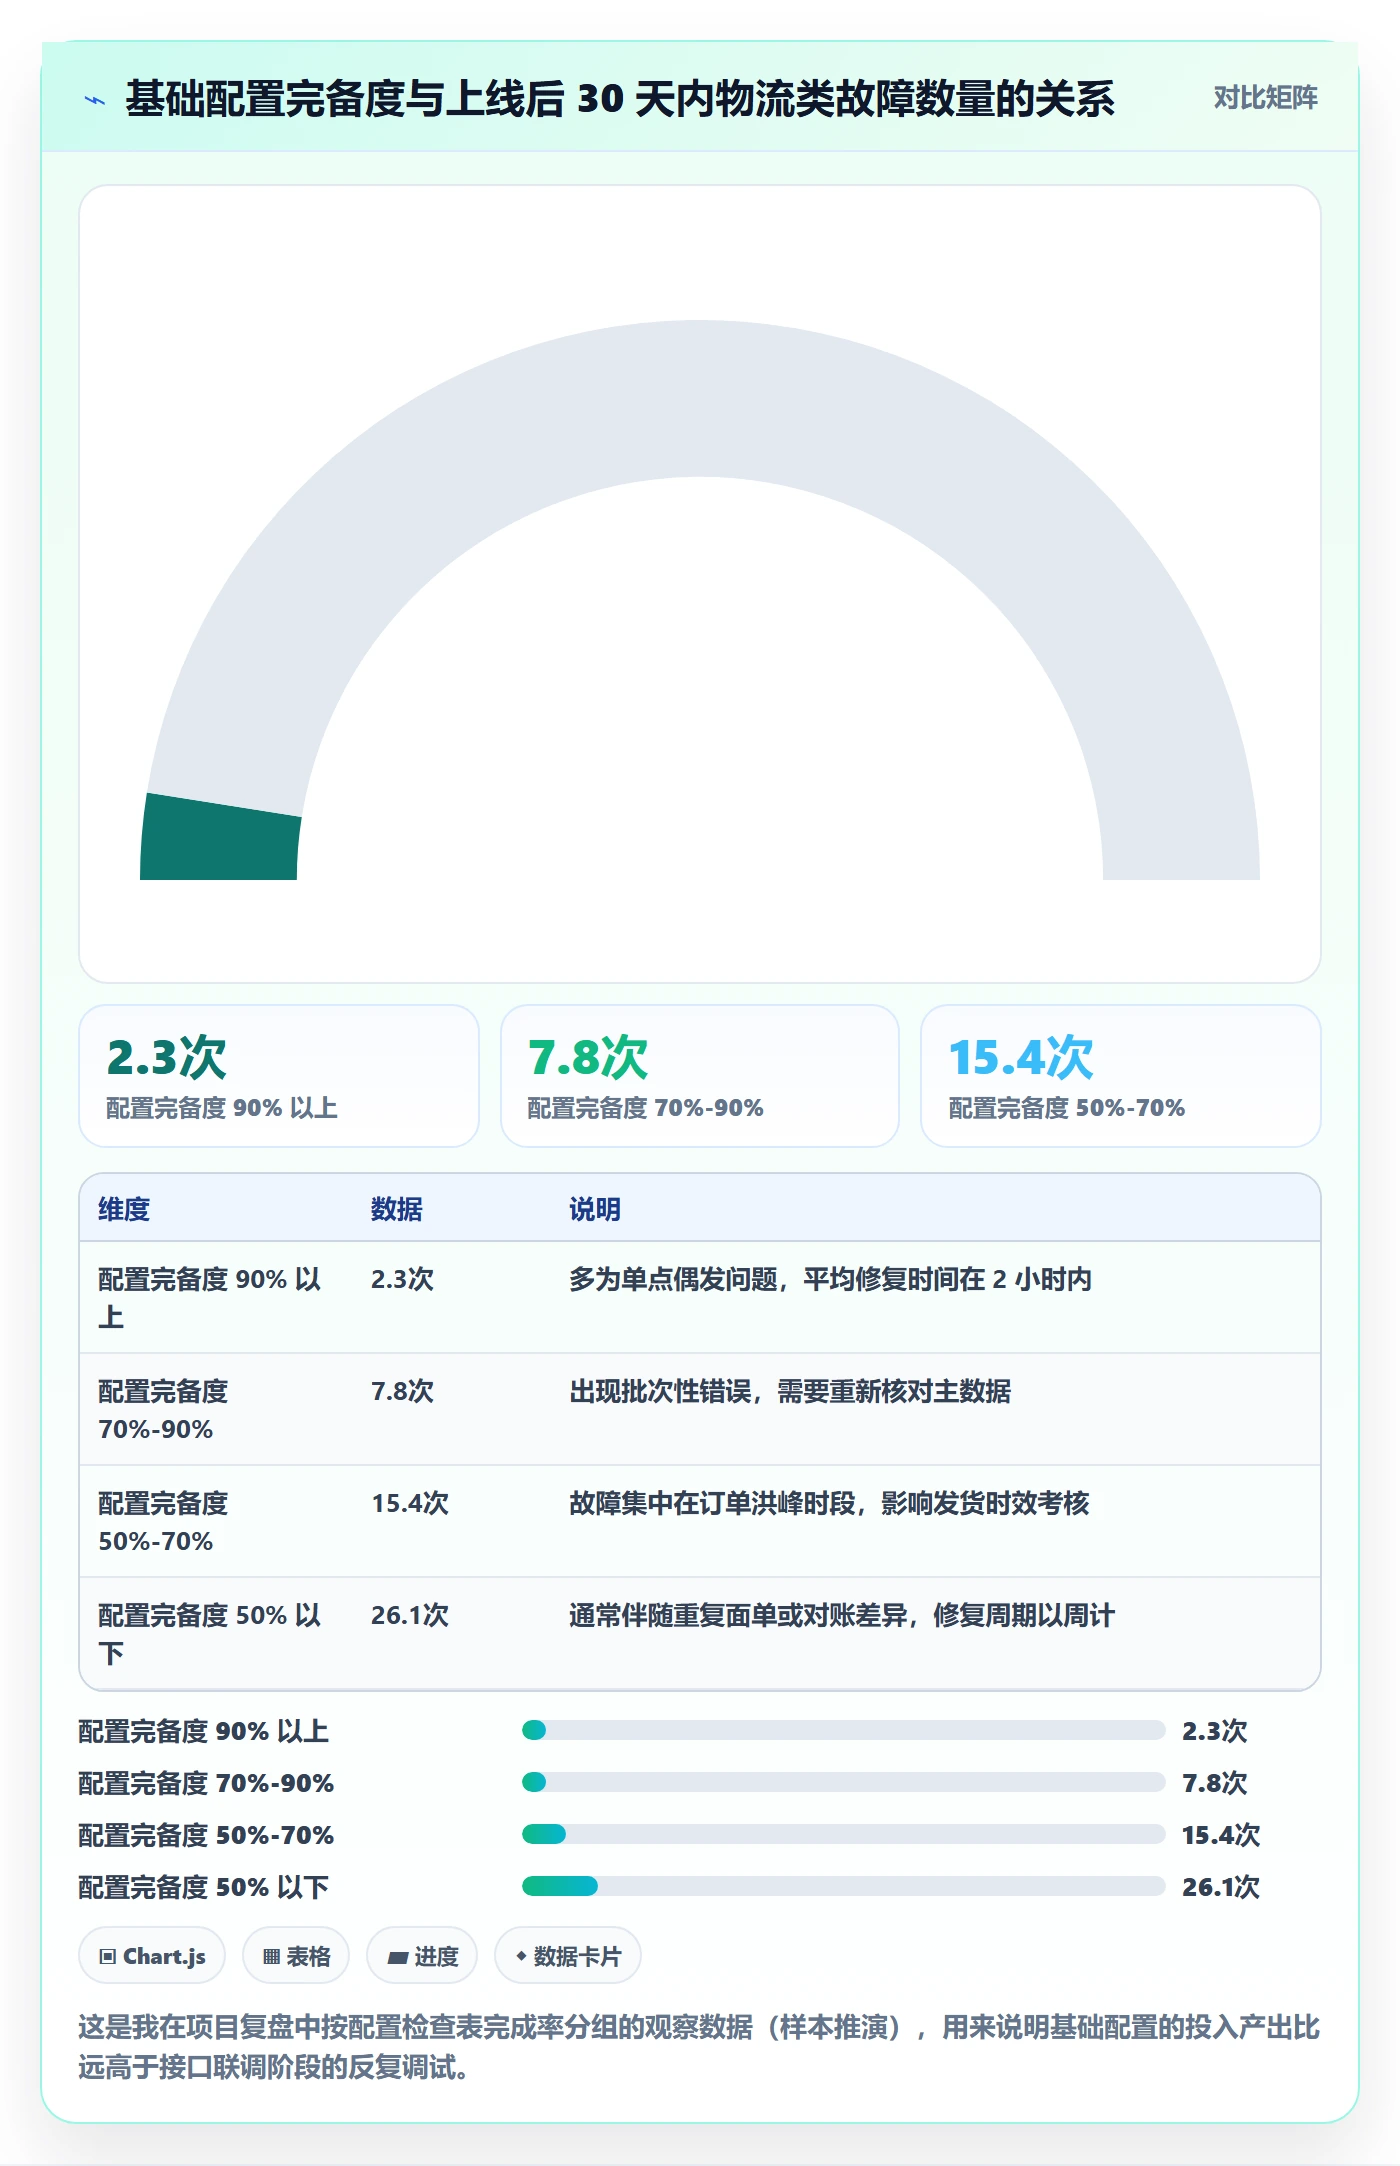Screen dimensions: 1400x2166
Task: Click the footnote paragraph about 项目复盘
Action: point(699,2047)
